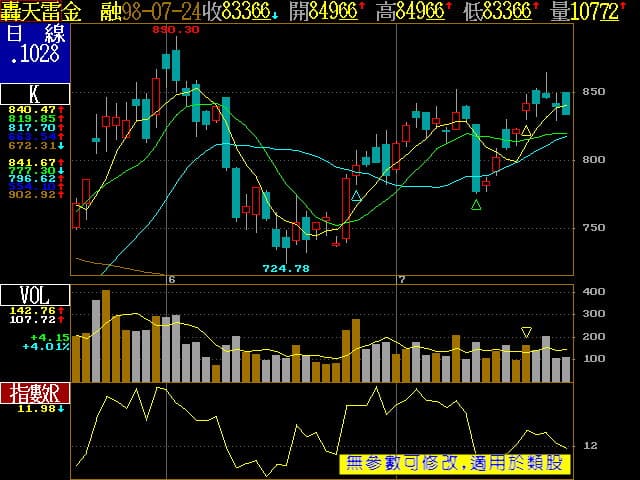This screenshot has height=480, width=640.
Task: Click the 724.78 low price label
Action: click(x=286, y=268)
